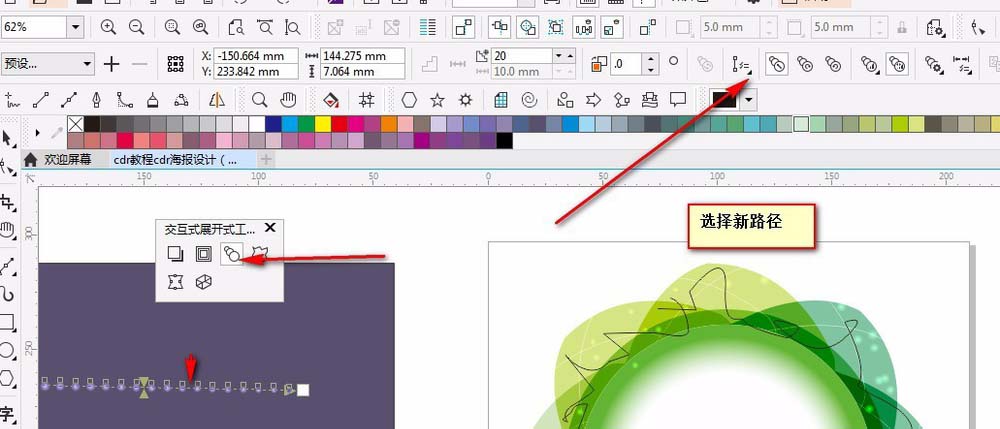Click the 62% zoom level field
The height and width of the screenshot is (429, 1000).
[34, 27]
